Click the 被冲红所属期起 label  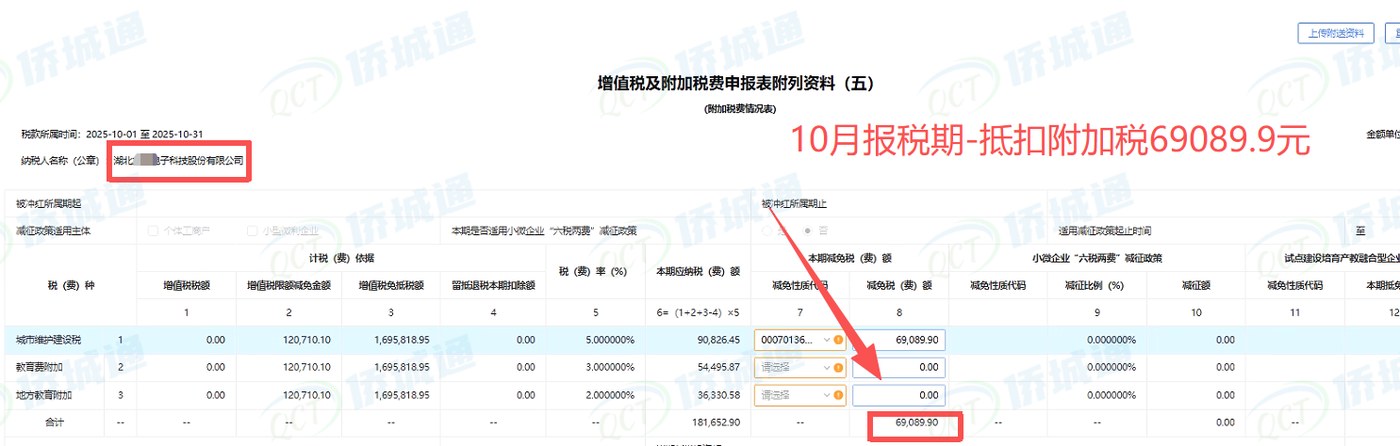47,204
